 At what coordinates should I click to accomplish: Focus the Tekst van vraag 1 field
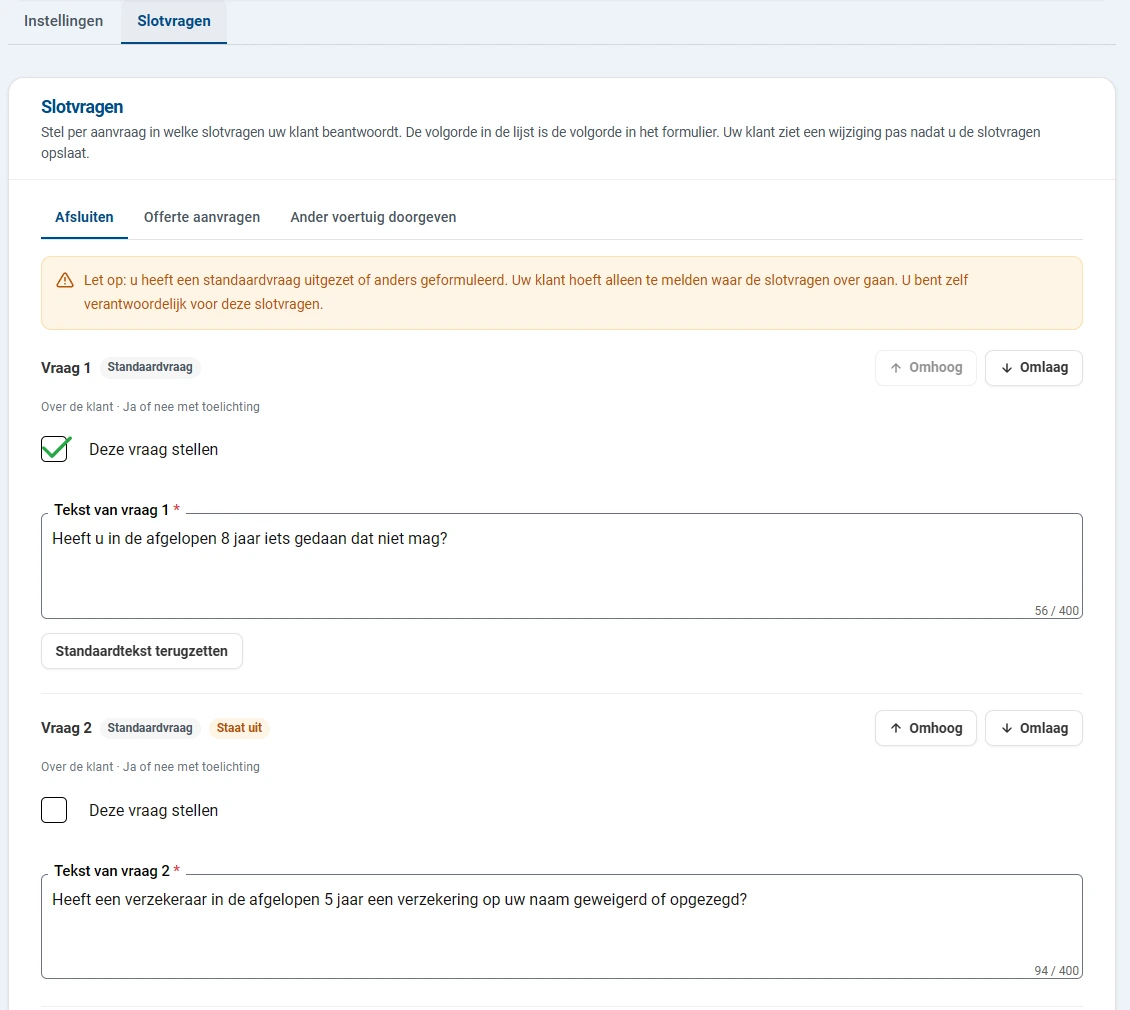click(x=561, y=566)
